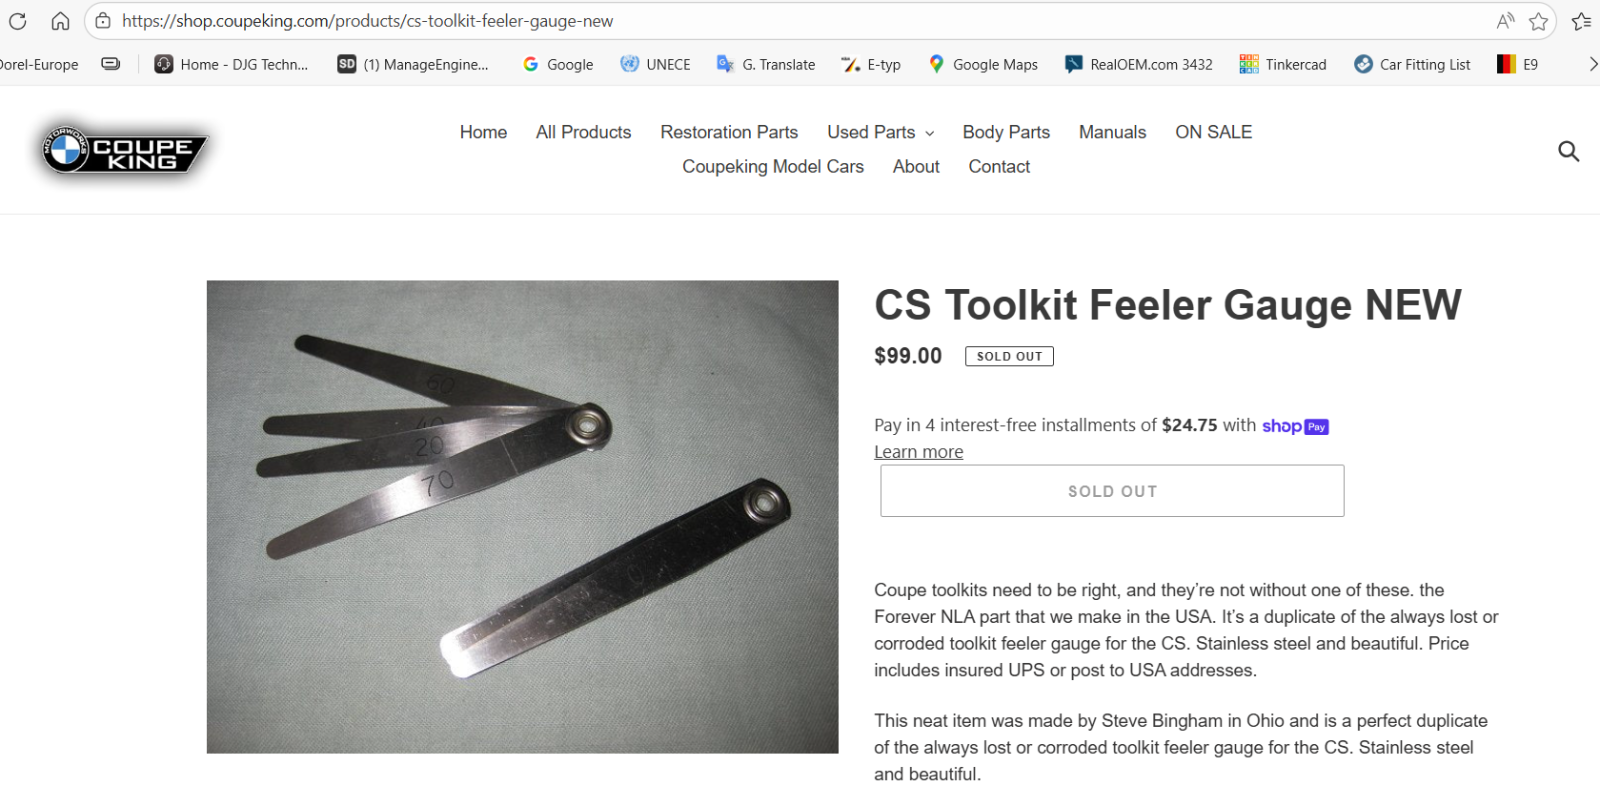Click the Read Aloud icon in address bar
The image size is (1600, 807).
[x=1505, y=21]
